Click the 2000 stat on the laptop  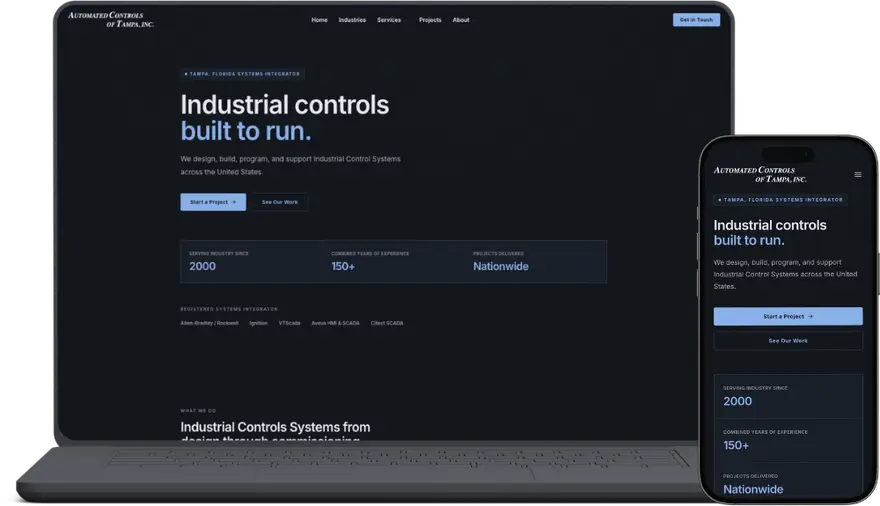pos(202,266)
